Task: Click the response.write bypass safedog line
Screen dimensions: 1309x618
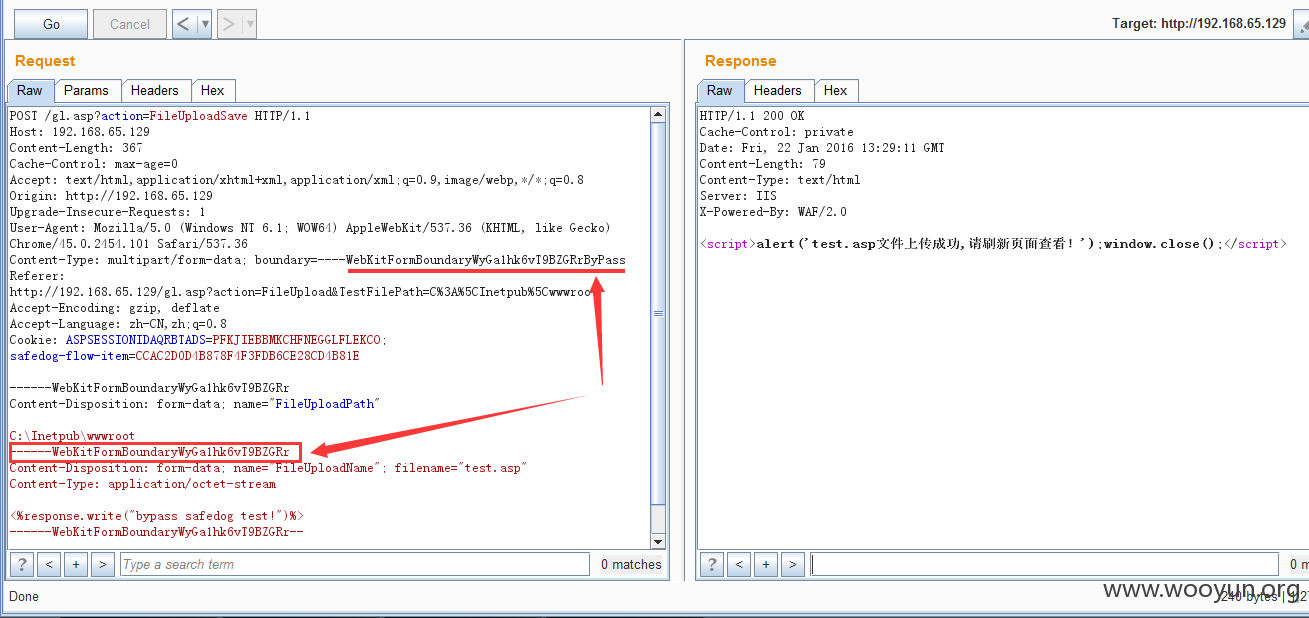Action: coord(156,516)
